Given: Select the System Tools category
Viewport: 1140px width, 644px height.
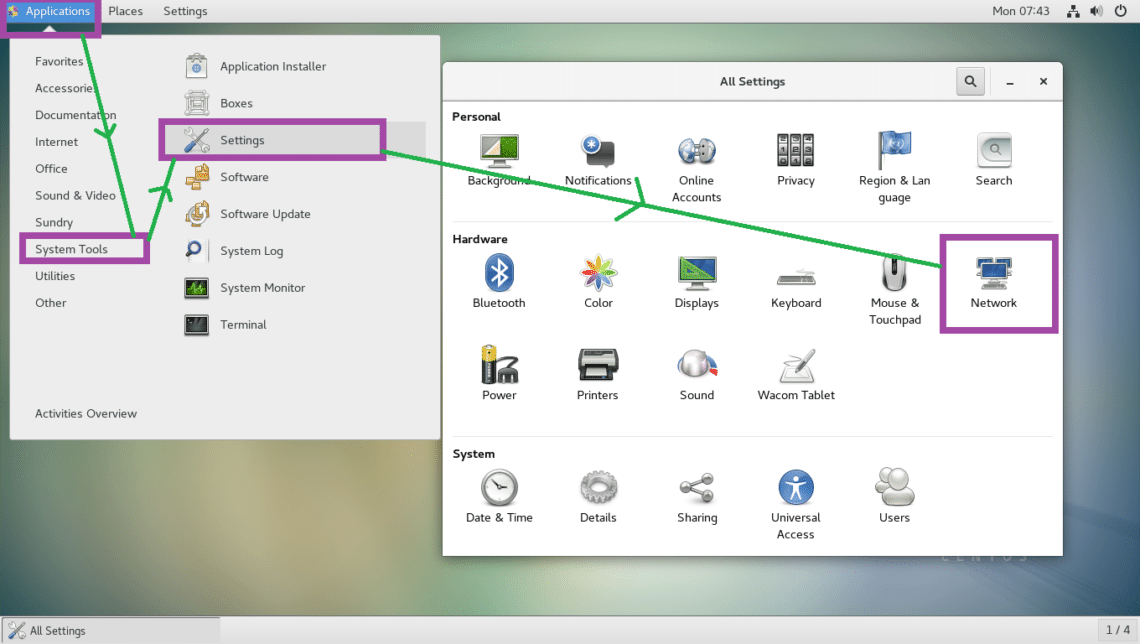Looking at the screenshot, I should pyautogui.click(x=72, y=249).
